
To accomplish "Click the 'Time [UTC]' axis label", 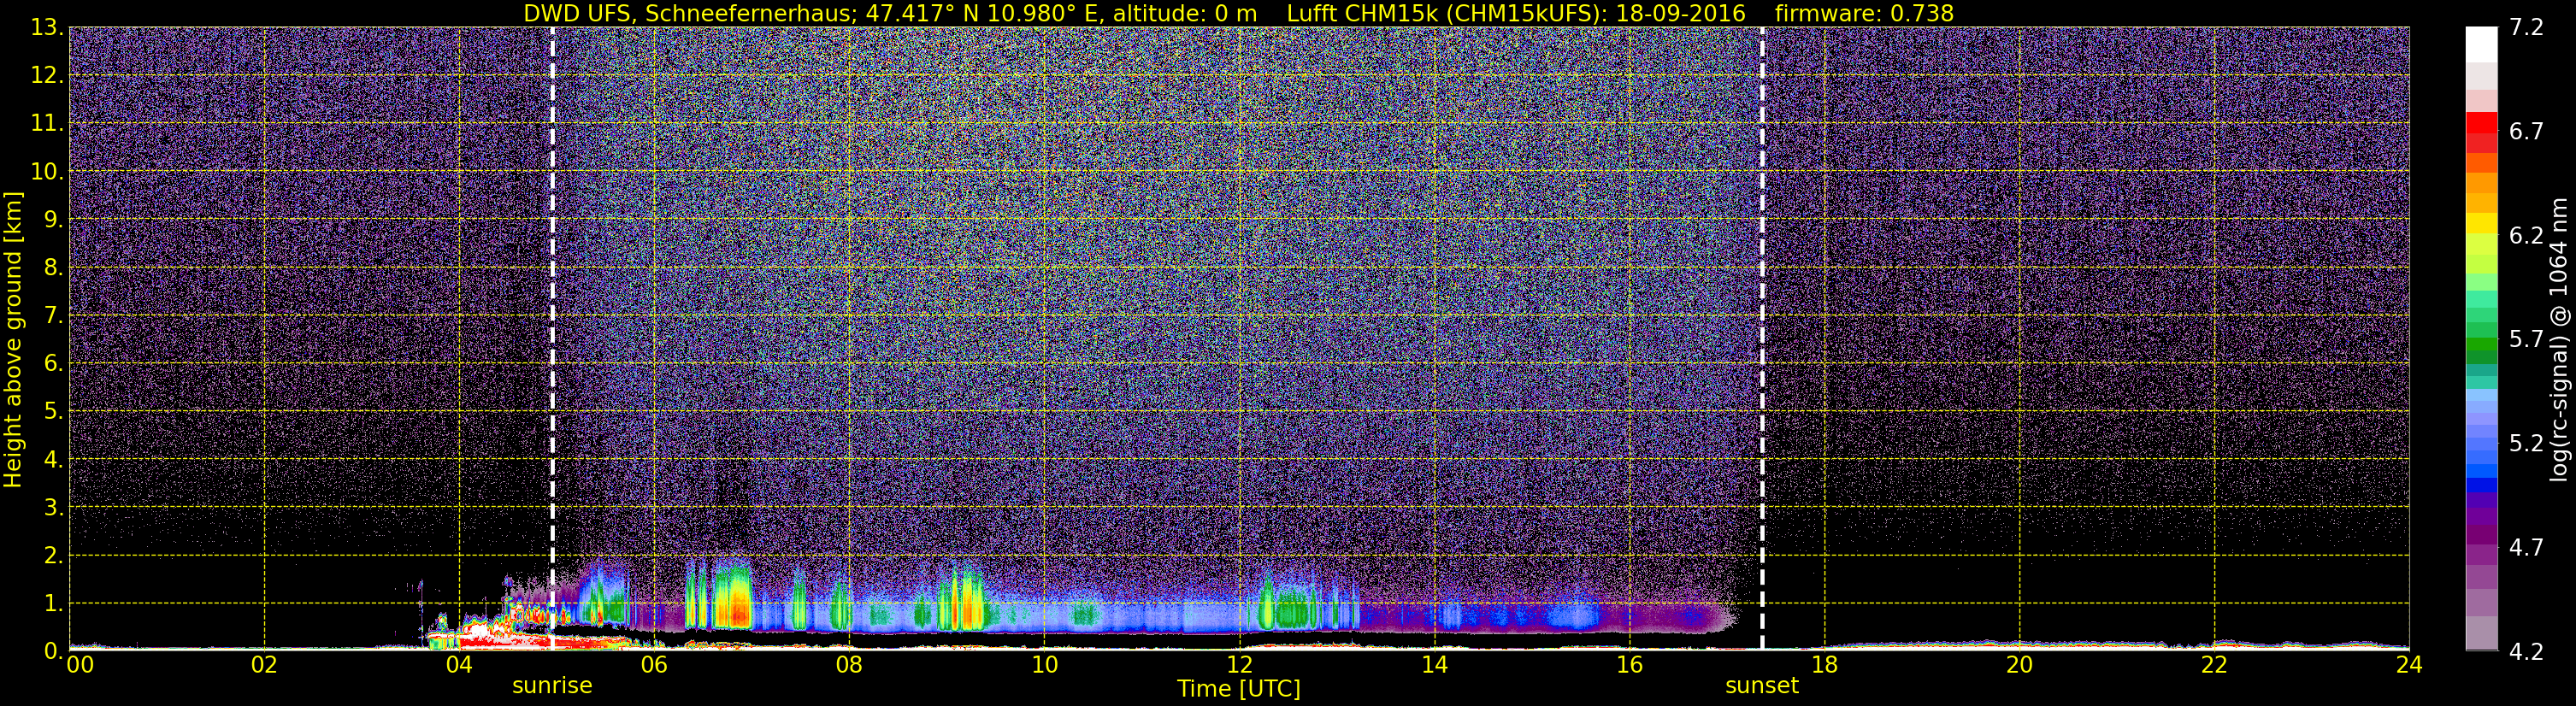I will click(1239, 689).
